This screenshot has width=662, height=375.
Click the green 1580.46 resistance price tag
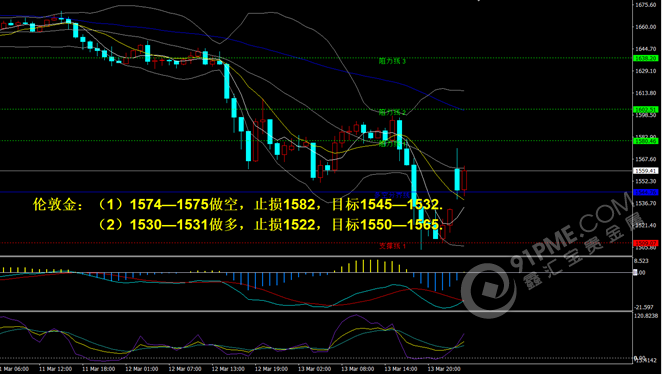[646, 141]
